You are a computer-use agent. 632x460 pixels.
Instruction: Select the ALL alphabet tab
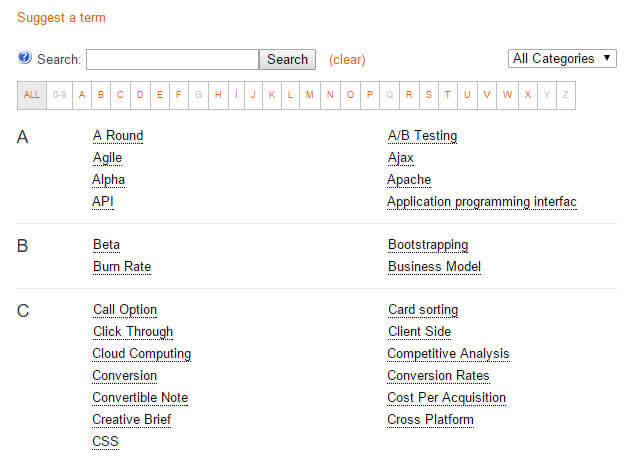coord(32,95)
